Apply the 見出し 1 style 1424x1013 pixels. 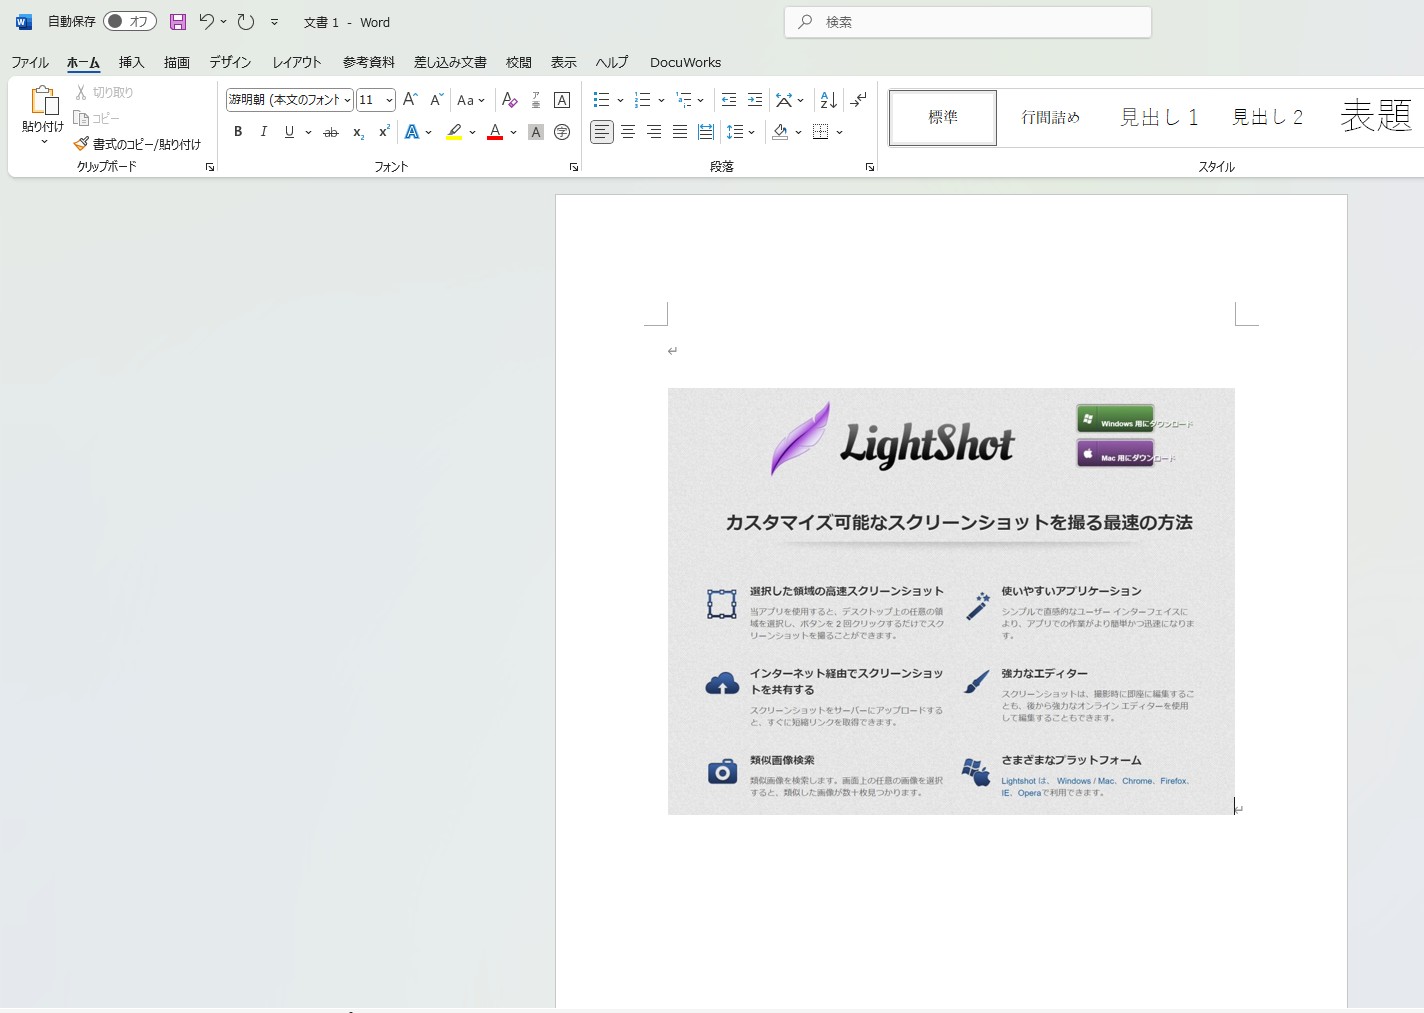point(1158,117)
